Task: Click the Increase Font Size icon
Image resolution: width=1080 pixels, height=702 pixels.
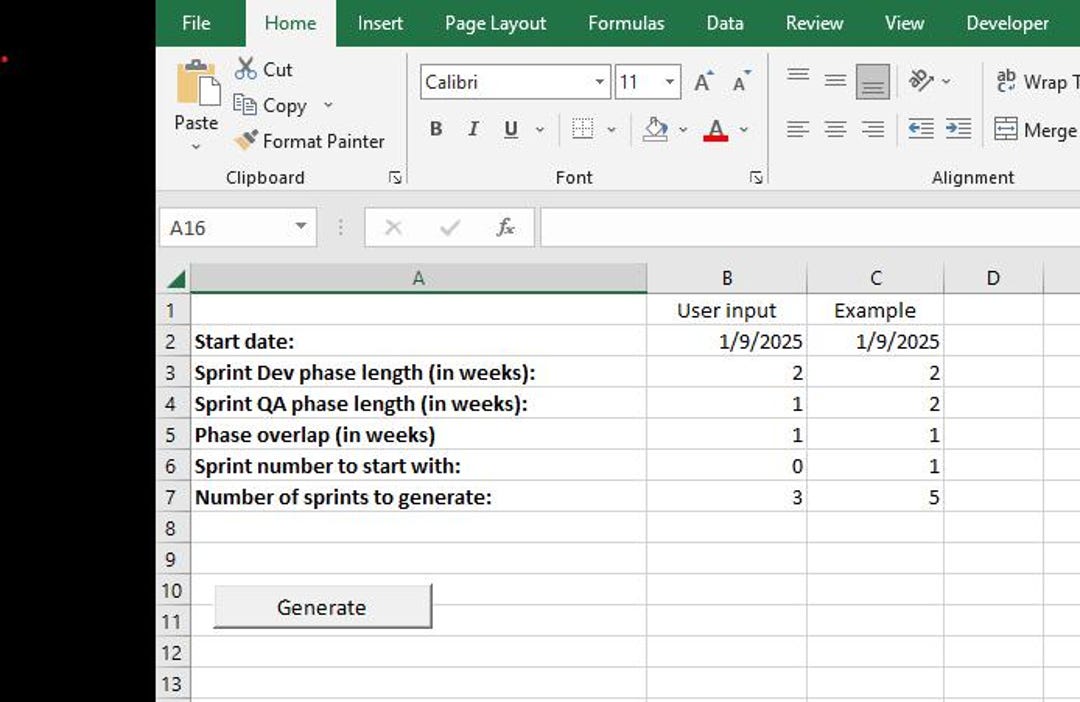Action: point(702,81)
